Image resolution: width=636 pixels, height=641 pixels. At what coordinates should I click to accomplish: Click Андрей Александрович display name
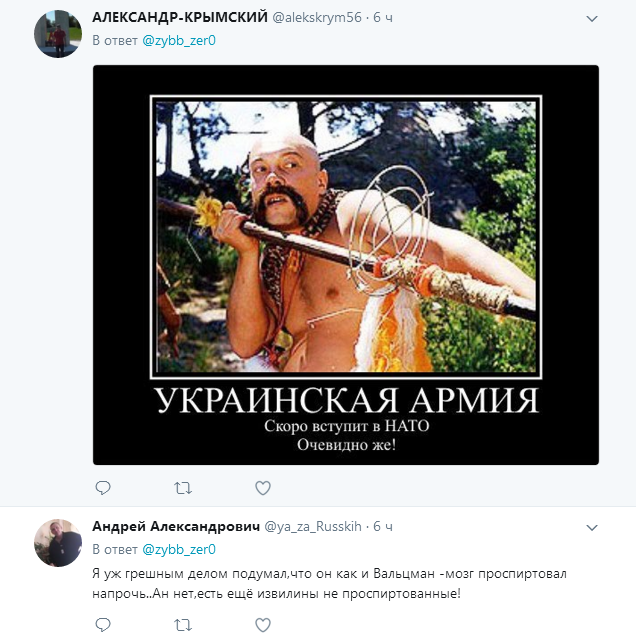175,526
